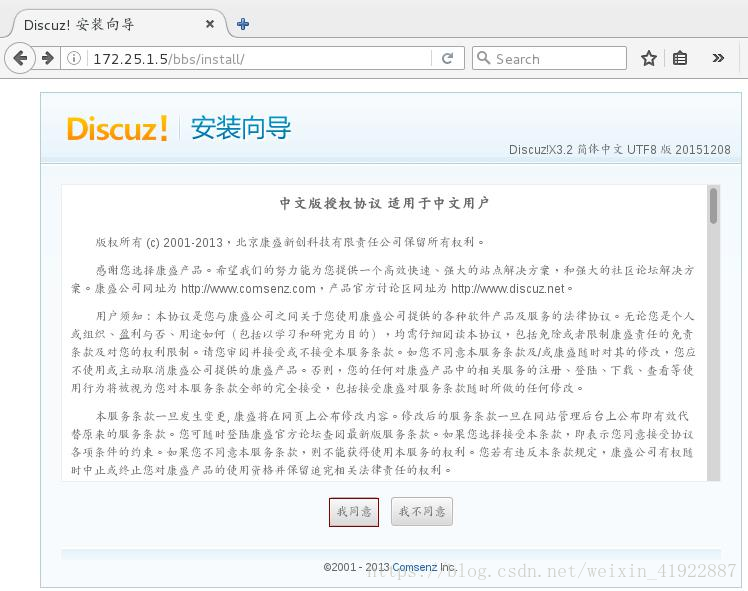Click the version text Discuz!X3.2 简体中文 UTF8 版 20151208
748x591 pixels.
pos(620,149)
